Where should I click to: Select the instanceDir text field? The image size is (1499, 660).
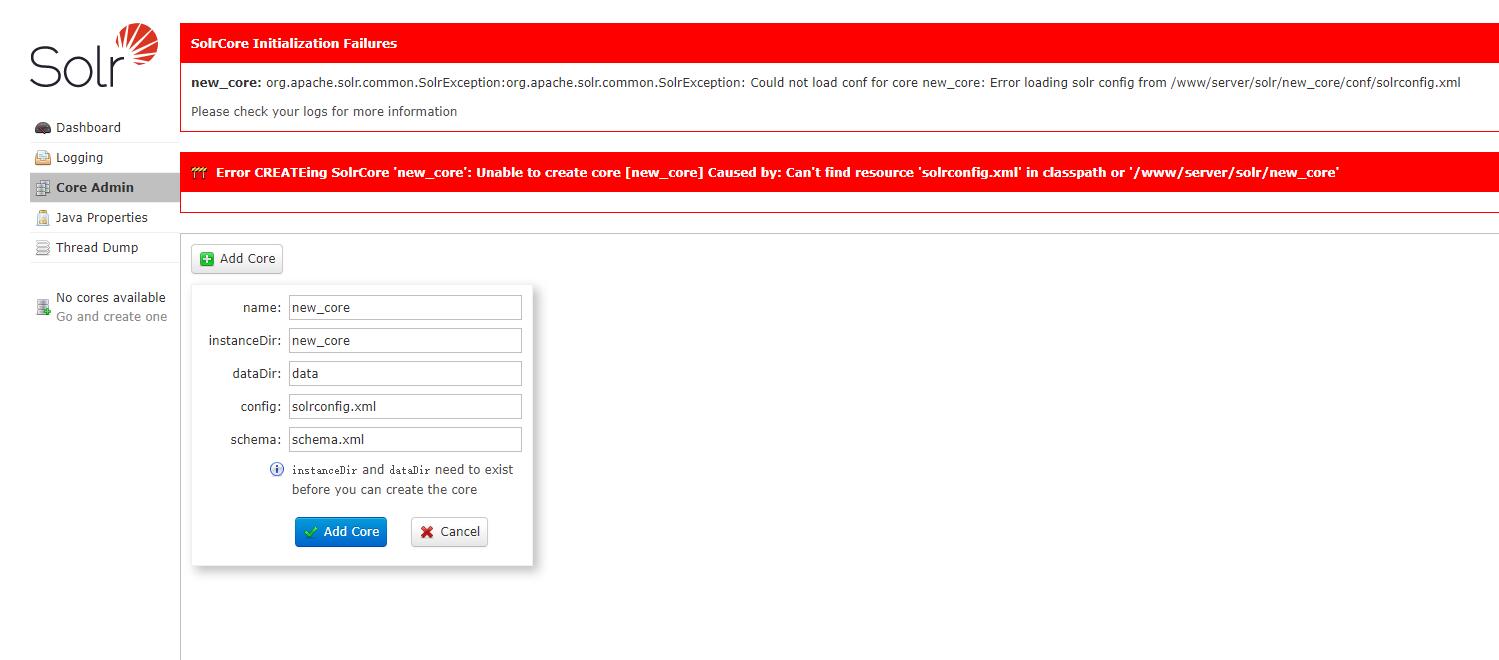404,340
